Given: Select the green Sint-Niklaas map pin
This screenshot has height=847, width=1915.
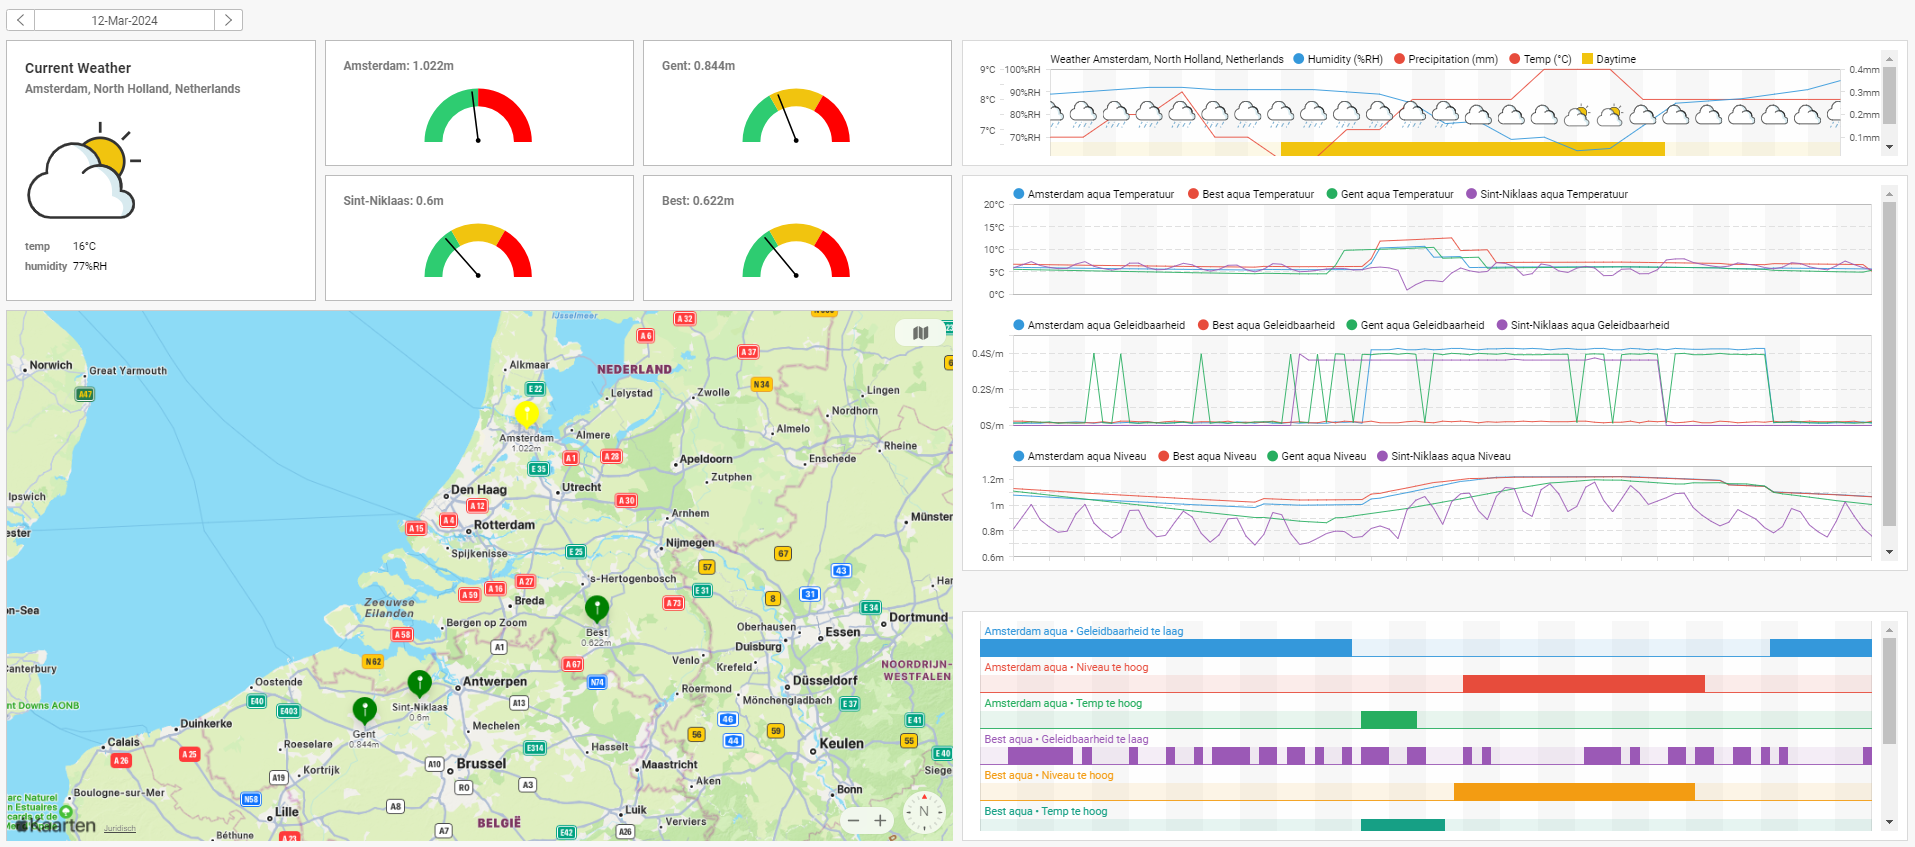Looking at the screenshot, I should pyautogui.click(x=420, y=683).
